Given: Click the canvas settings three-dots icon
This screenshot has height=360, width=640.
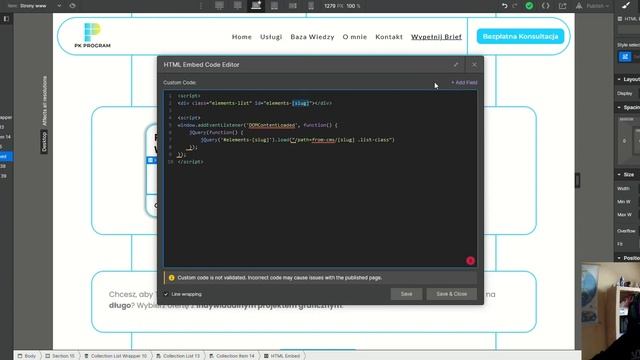Looking at the screenshot, I should [201, 6].
